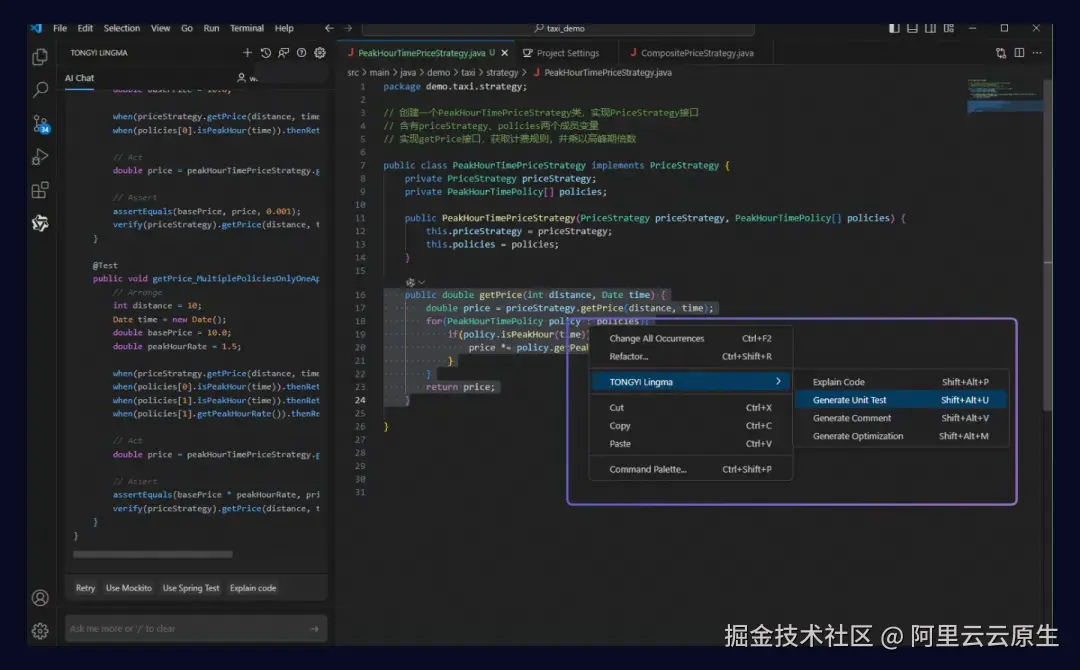
Task: Close the PeakHourTimePriceStrategy.java tab
Action: coord(505,53)
